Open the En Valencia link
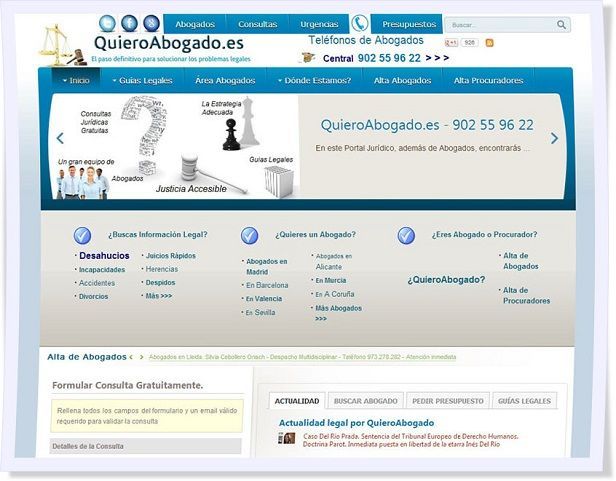616x481 pixels. pos(264,299)
